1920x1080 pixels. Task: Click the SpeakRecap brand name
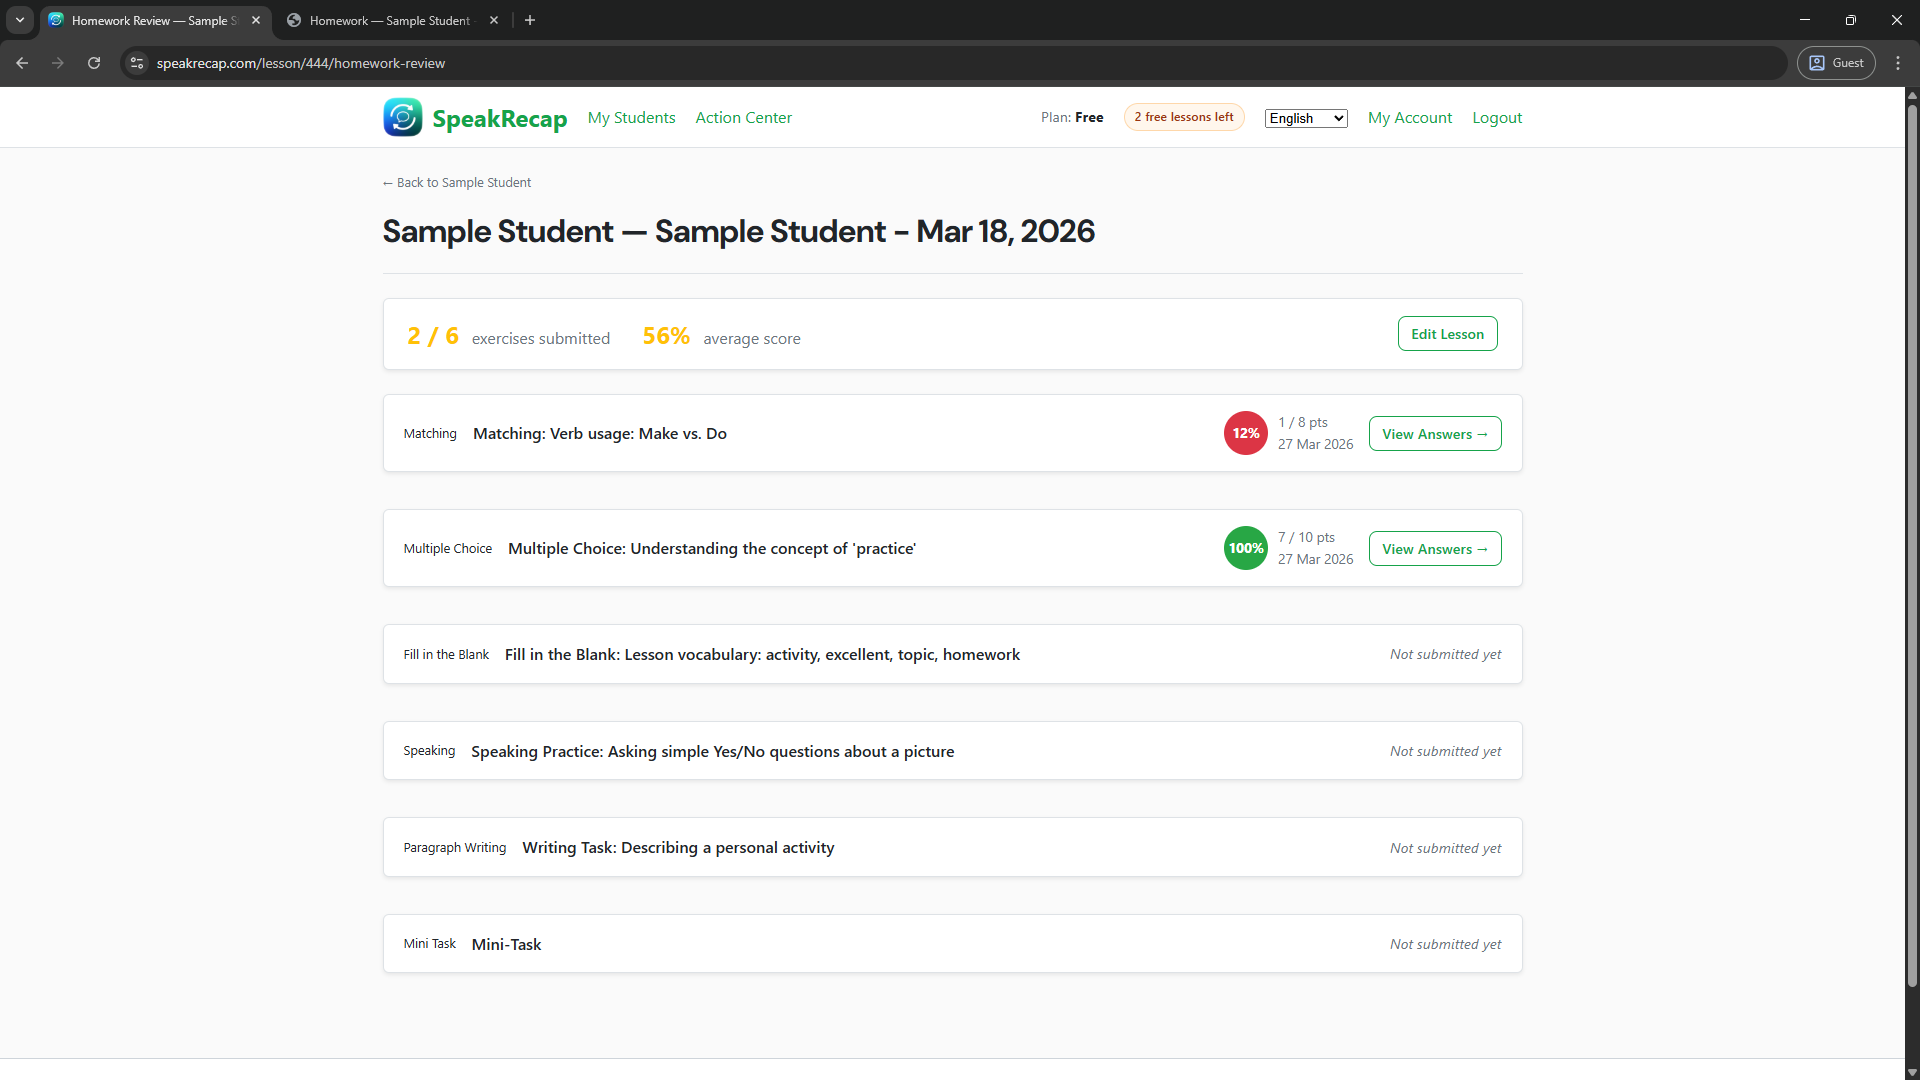click(x=499, y=119)
